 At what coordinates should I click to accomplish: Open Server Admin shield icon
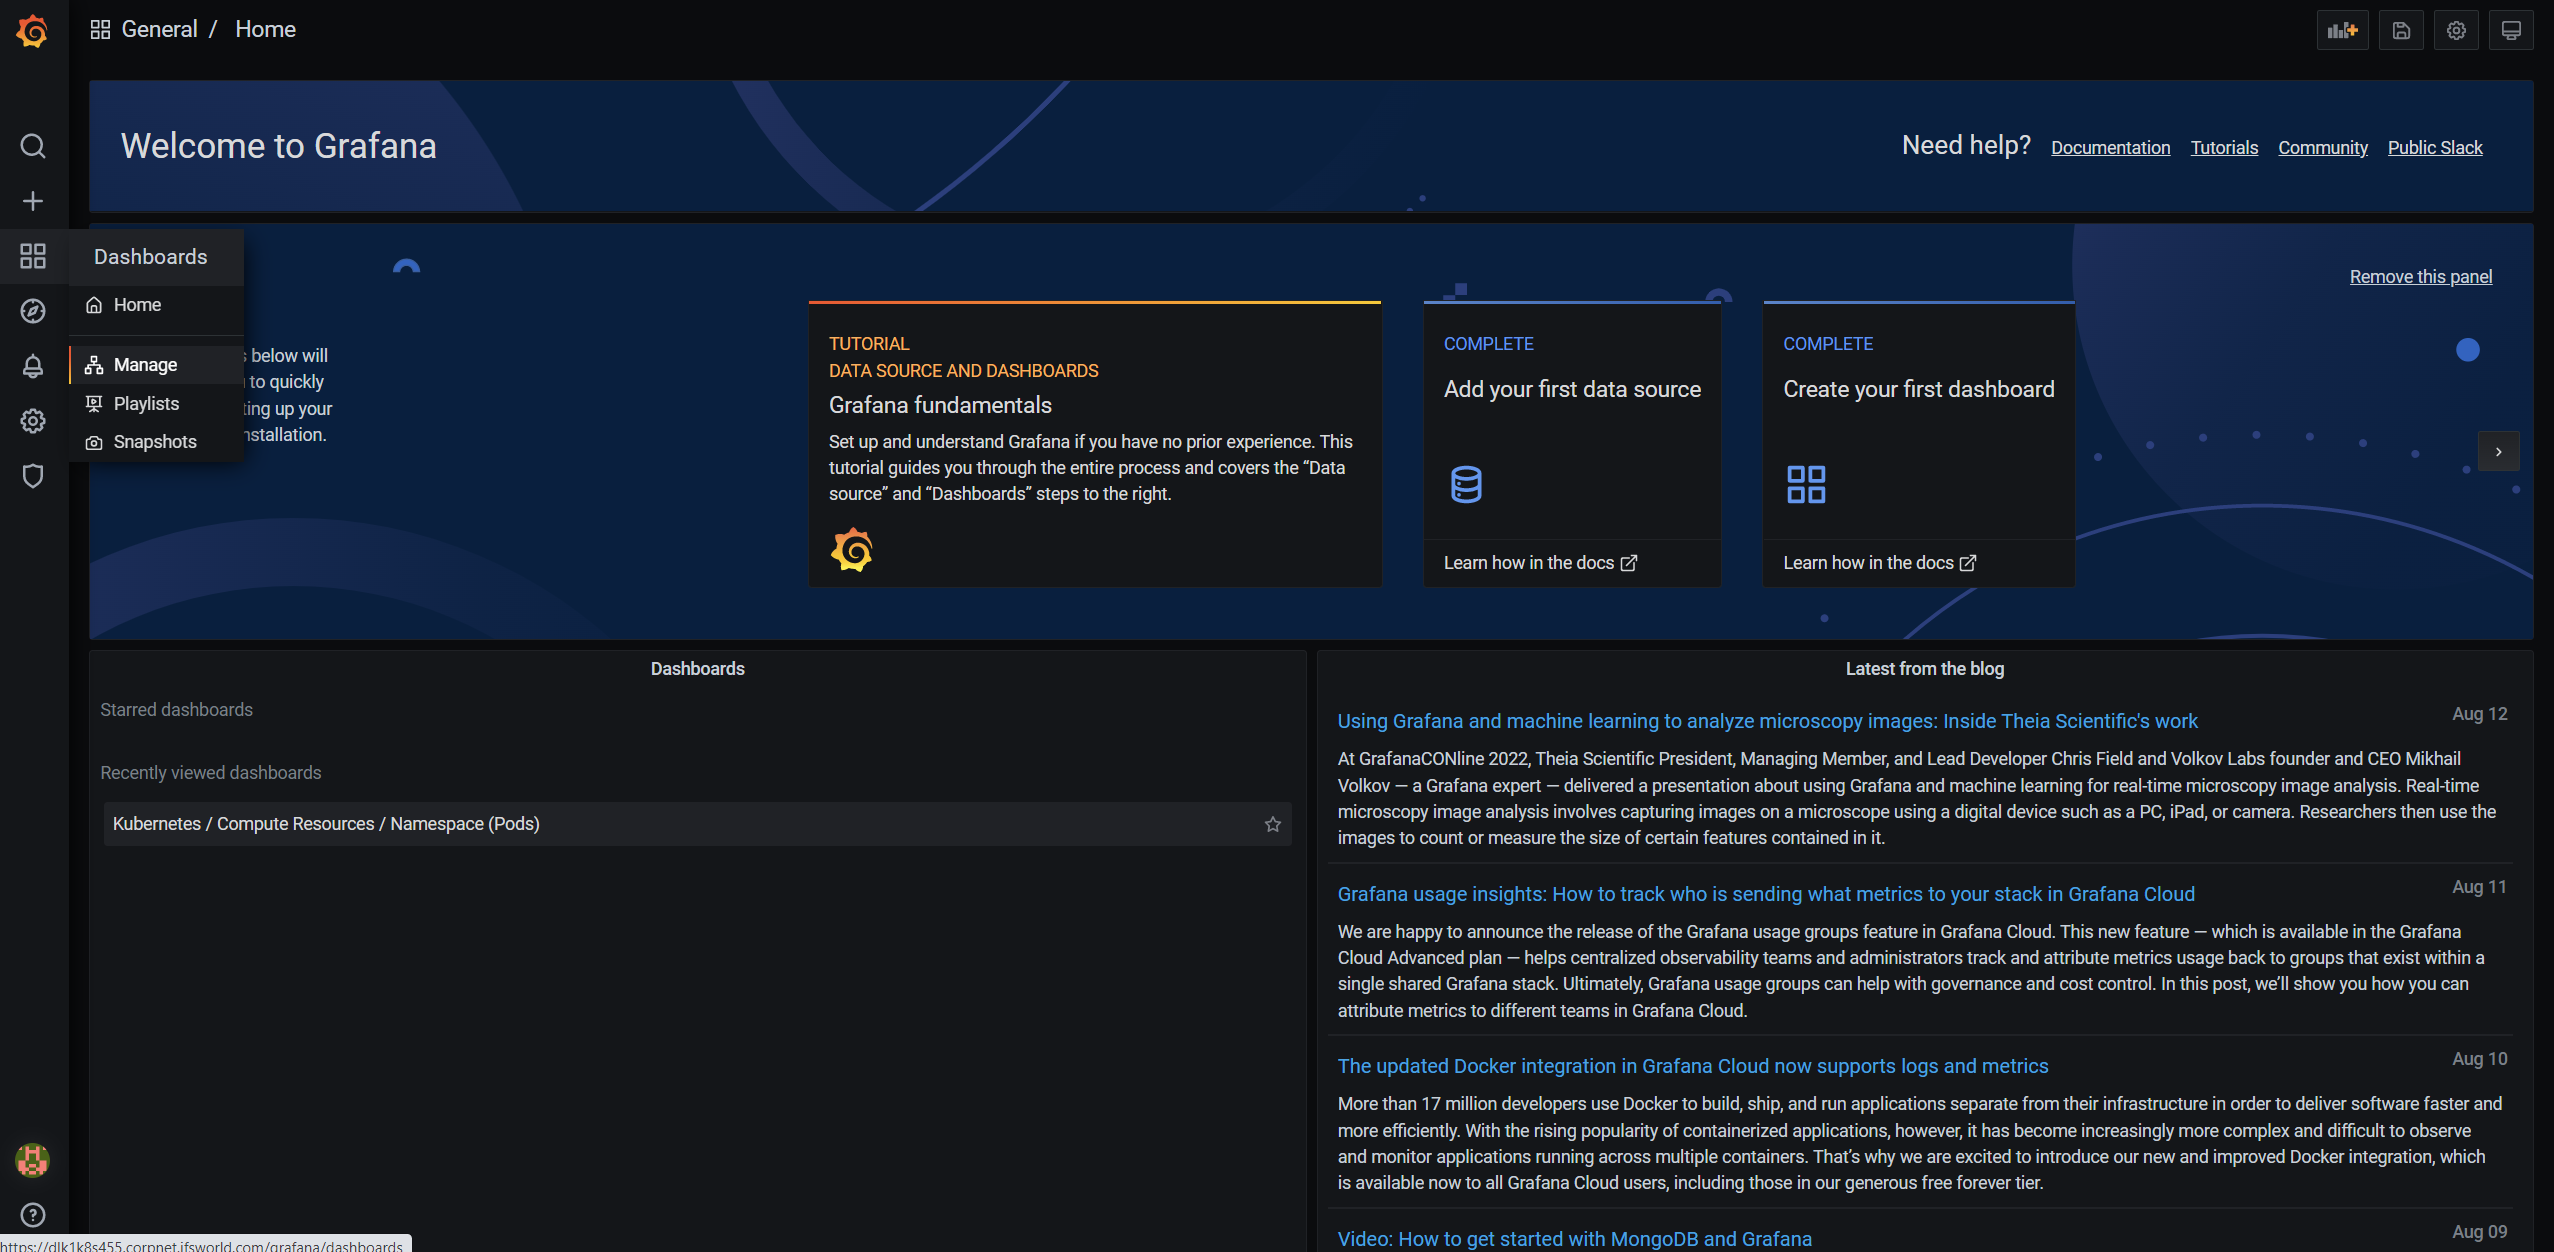click(x=33, y=476)
